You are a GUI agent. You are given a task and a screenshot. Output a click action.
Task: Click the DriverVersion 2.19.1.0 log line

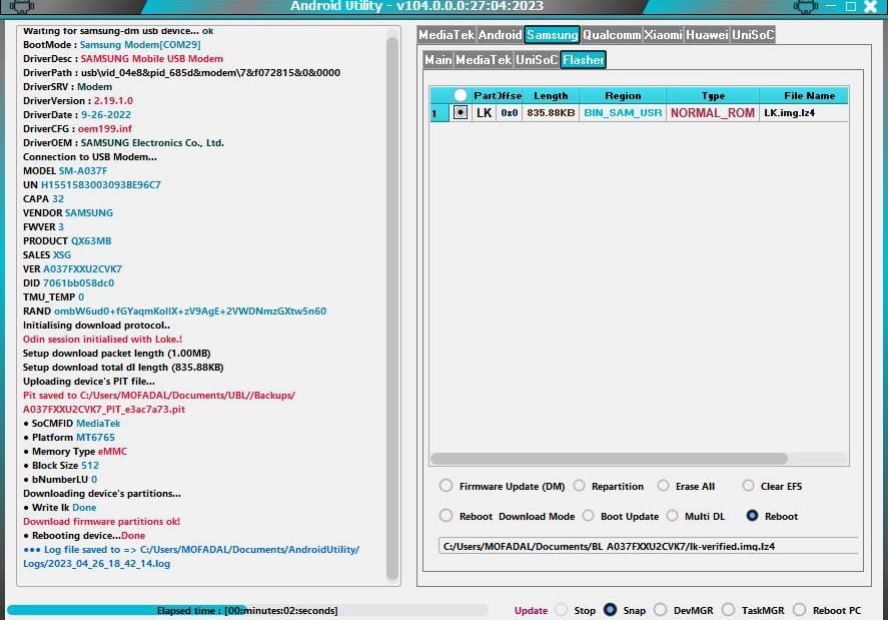coord(78,101)
